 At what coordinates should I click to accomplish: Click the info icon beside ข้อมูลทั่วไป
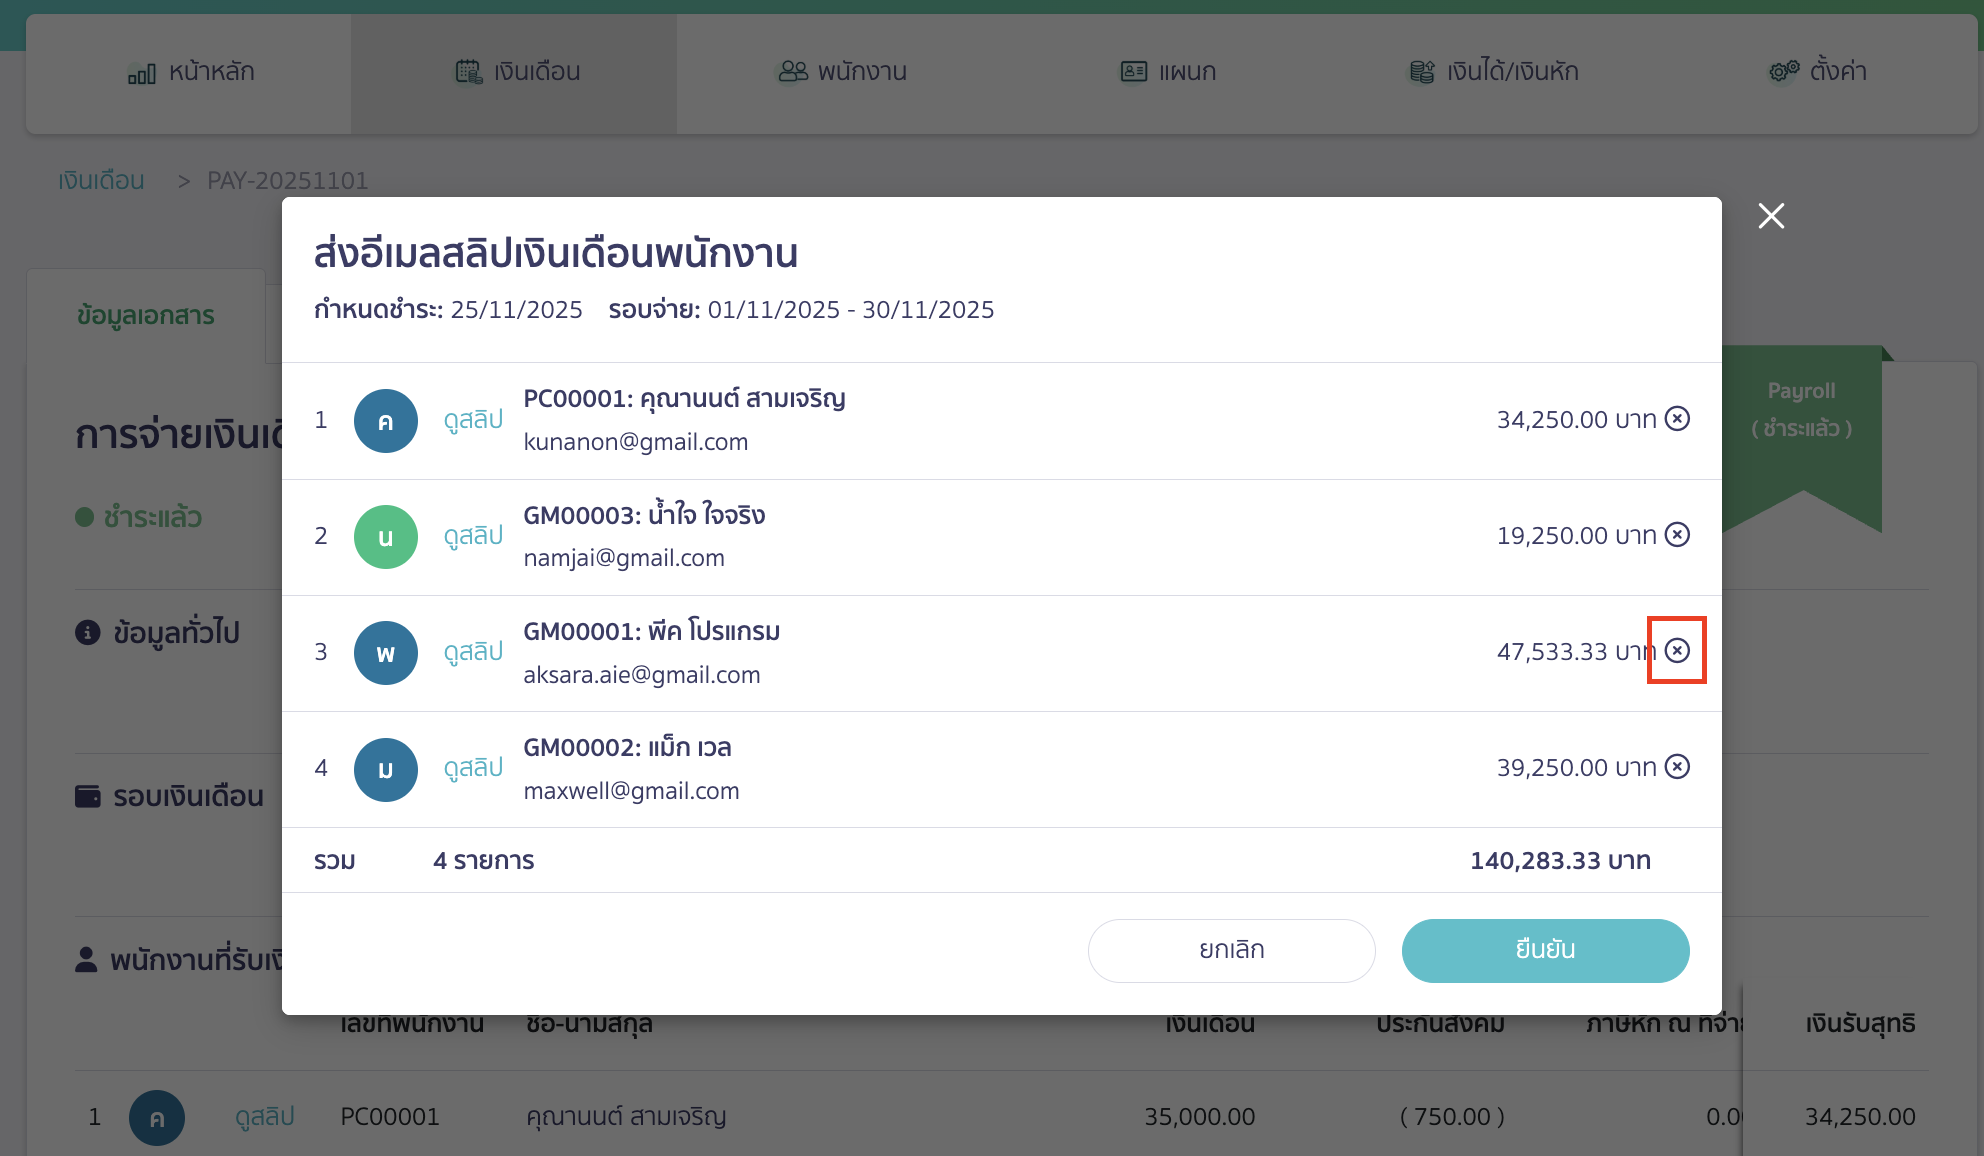[x=86, y=633]
